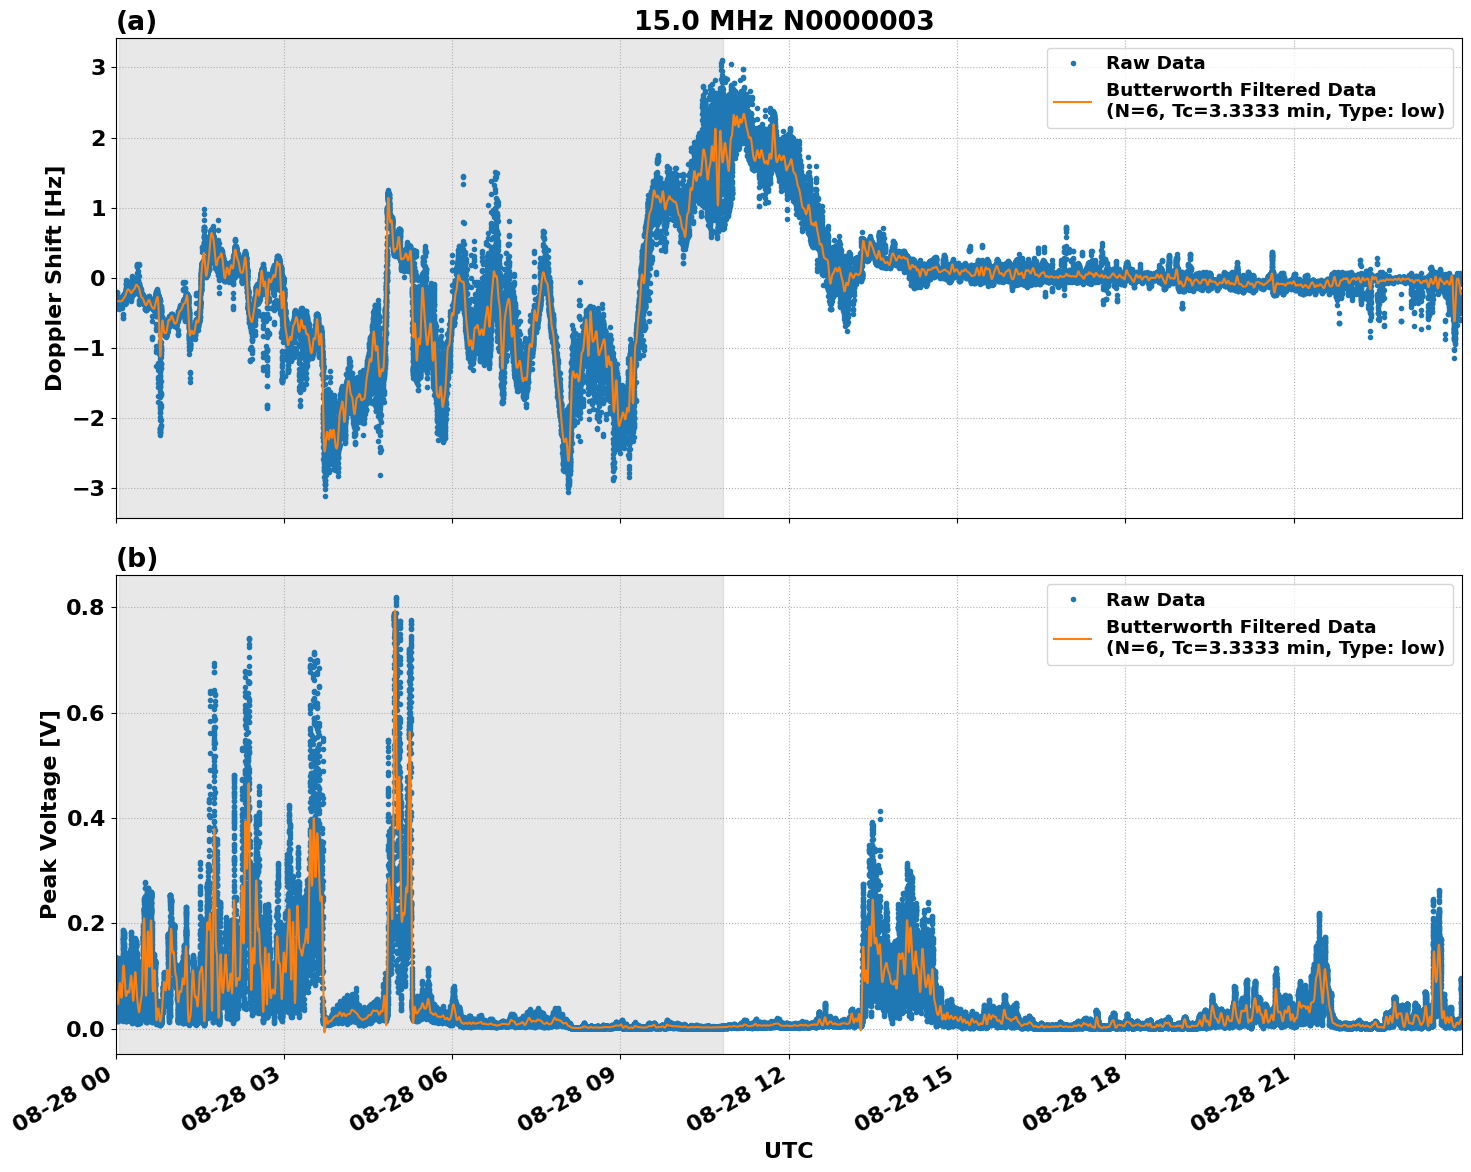Click the subplot label (b)

tap(137, 557)
